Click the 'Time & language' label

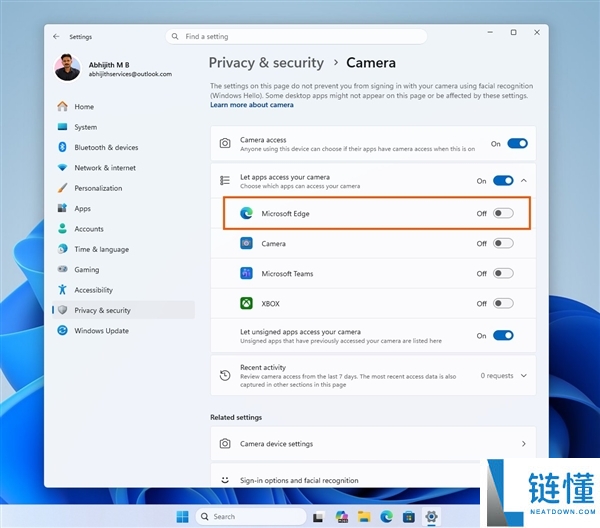click(x=101, y=249)
